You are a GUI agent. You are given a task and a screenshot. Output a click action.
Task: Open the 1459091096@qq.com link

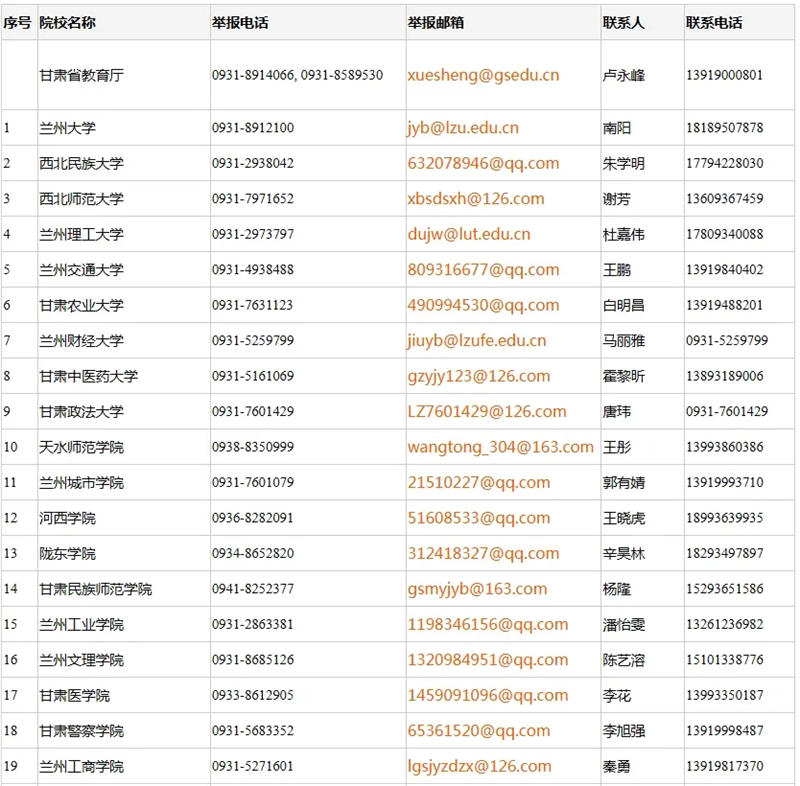click(488, 695)
